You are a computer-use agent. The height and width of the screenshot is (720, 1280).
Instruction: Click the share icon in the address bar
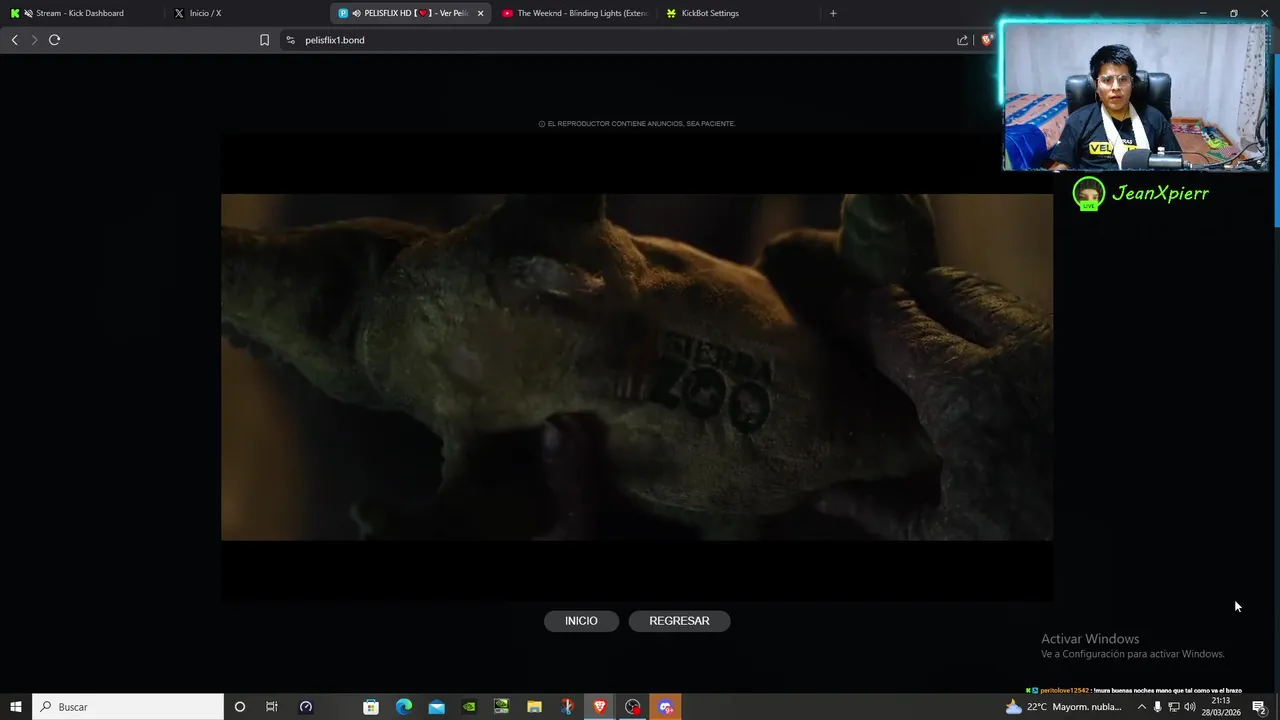(962, 40)
